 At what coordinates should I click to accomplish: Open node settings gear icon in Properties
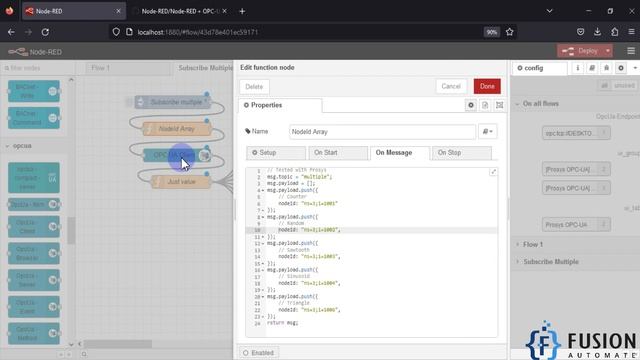[471, 105]
